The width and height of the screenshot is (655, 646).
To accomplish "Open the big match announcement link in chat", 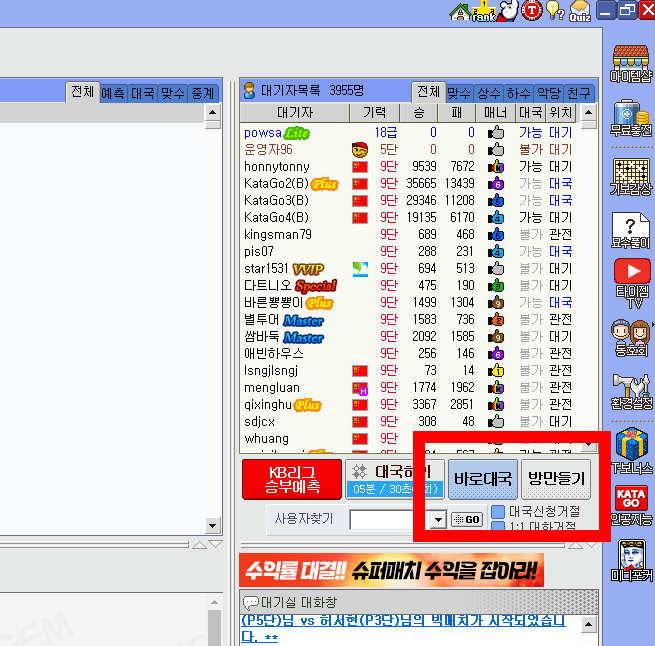I will point(403,629).
